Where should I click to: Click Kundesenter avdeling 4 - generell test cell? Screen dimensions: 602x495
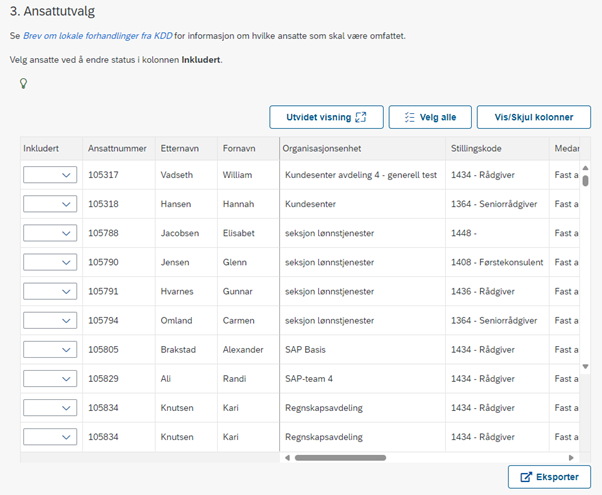(x=362, y=175)
